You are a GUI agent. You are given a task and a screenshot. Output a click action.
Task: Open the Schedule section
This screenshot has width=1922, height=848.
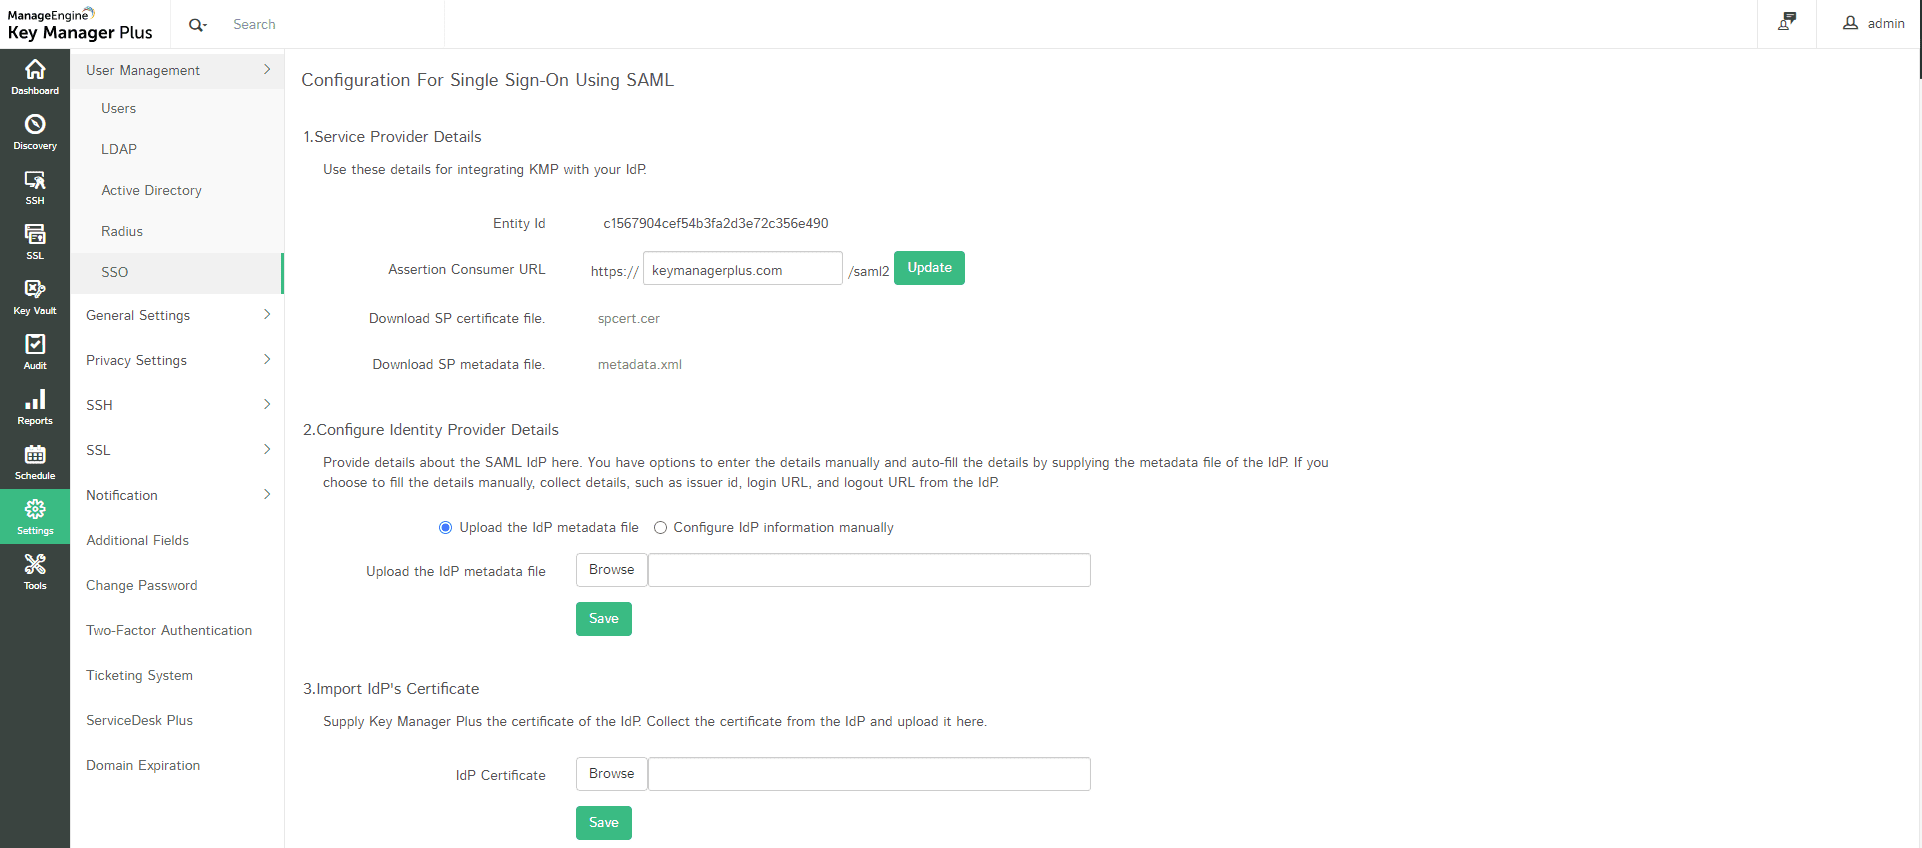[35, 461]
